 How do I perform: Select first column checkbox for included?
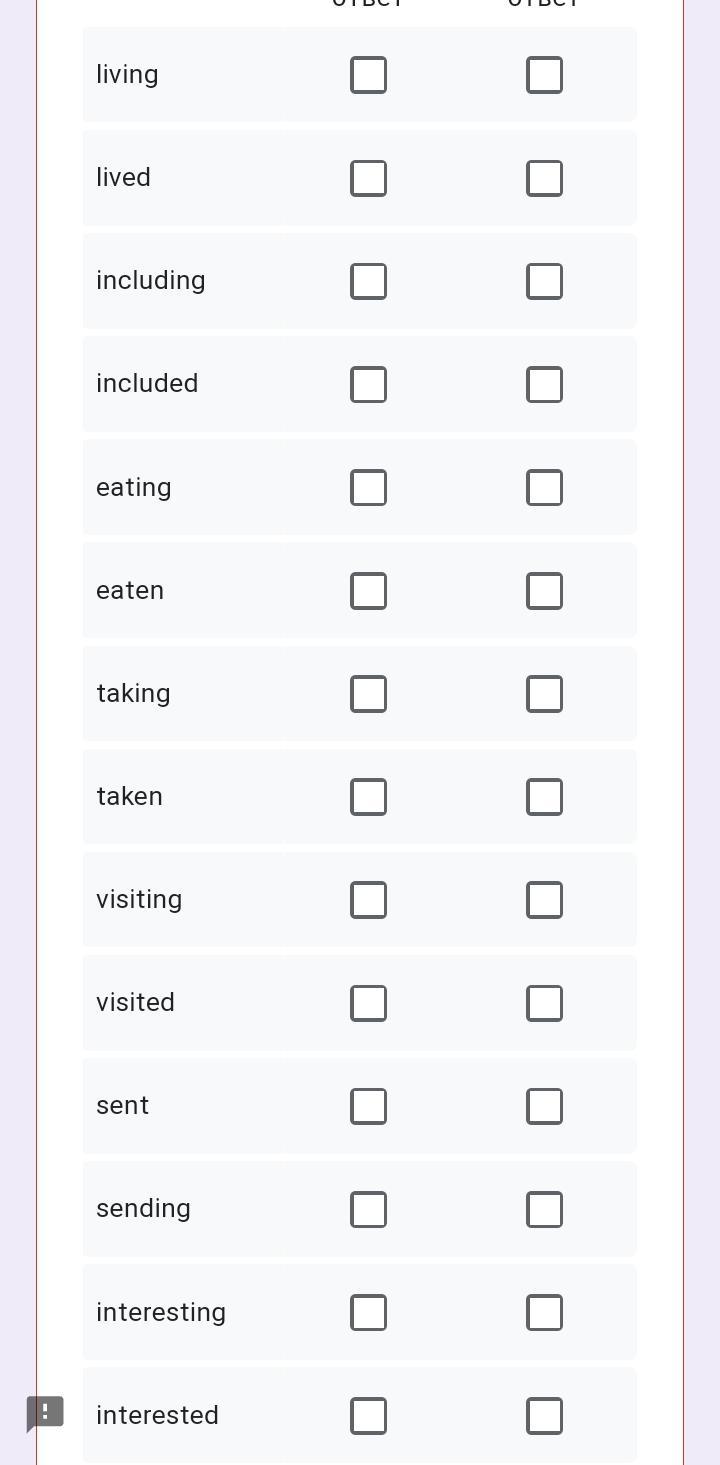coord(368,384)
